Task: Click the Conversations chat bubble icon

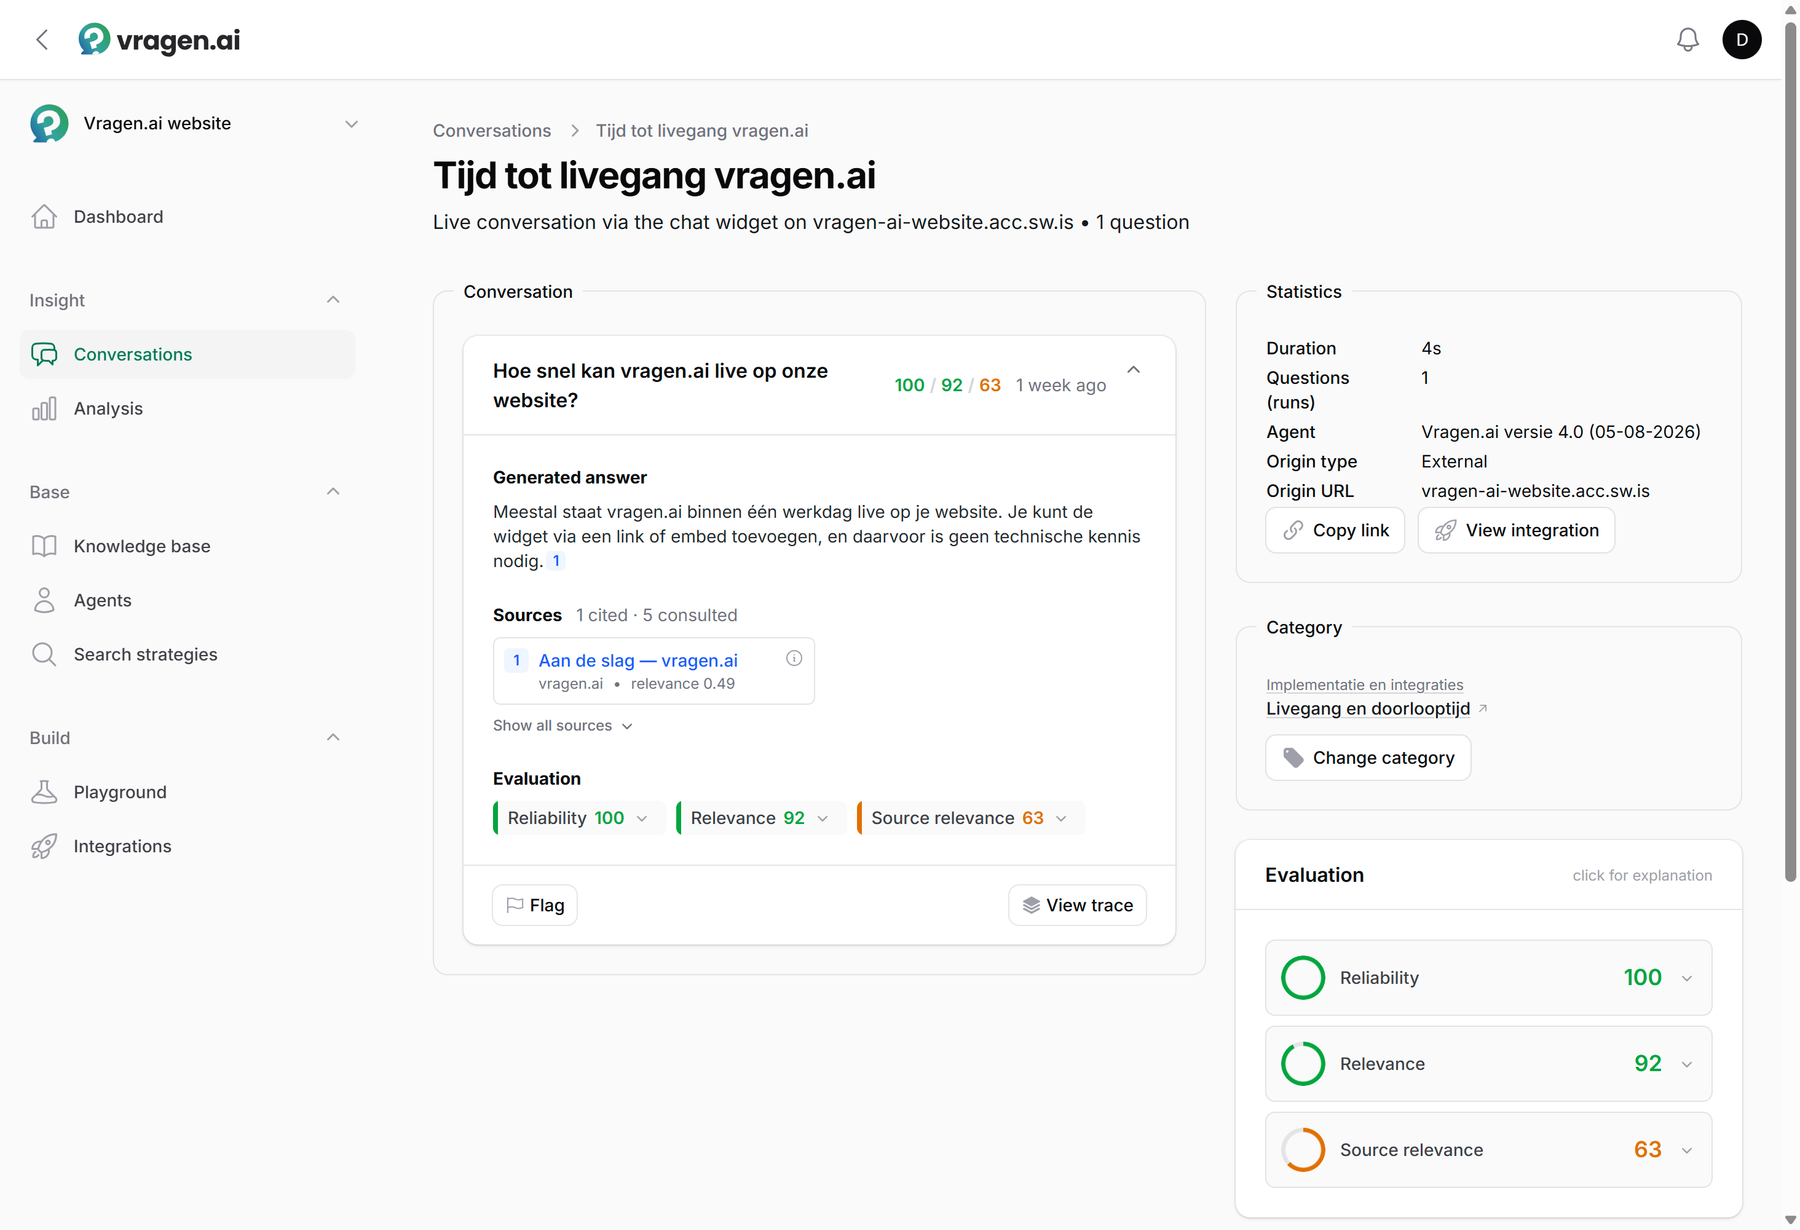Action: pyautogui.click(x=44, y=355)
